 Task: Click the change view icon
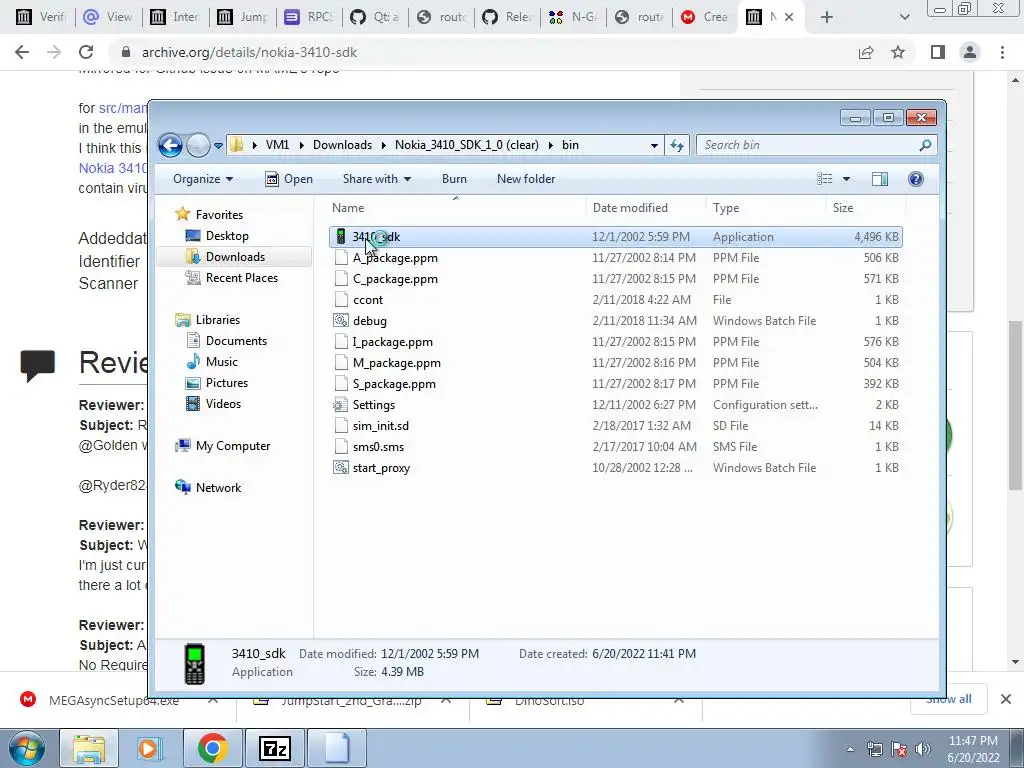pyautogui.click(x=825, y=179)
